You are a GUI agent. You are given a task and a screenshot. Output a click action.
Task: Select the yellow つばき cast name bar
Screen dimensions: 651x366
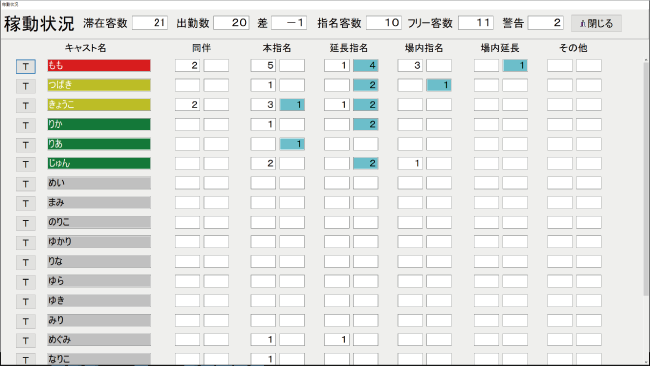[x=99, y=85]
